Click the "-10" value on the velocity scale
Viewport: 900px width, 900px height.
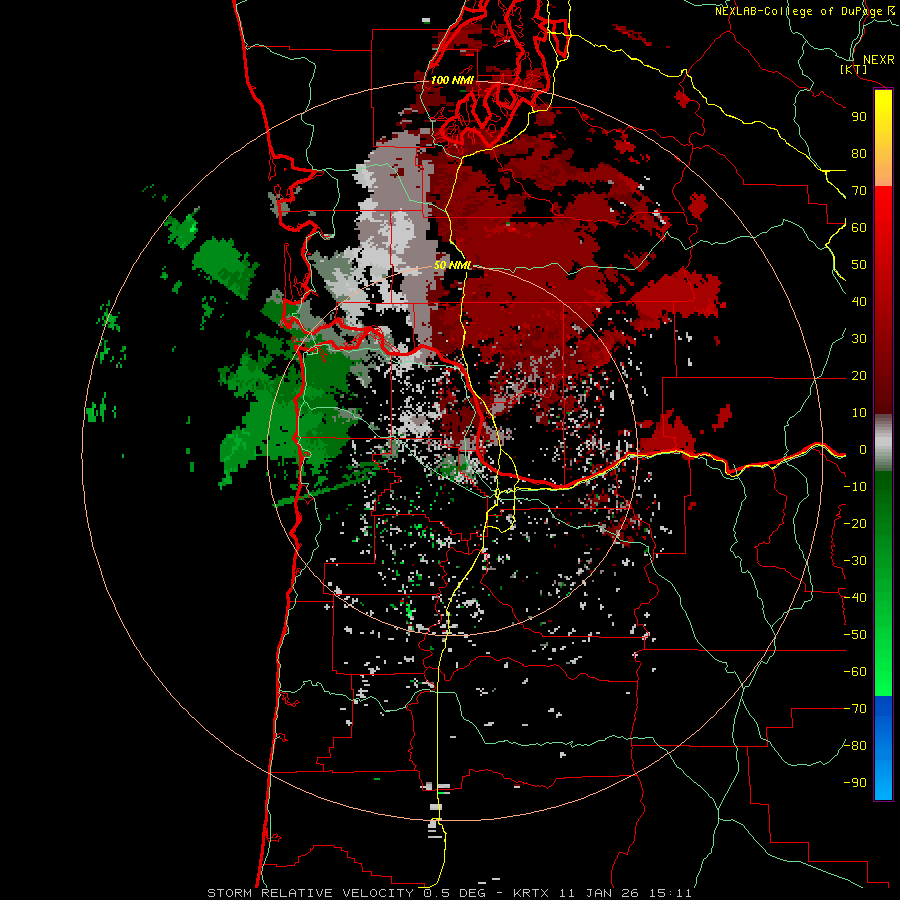pos(855,487)
